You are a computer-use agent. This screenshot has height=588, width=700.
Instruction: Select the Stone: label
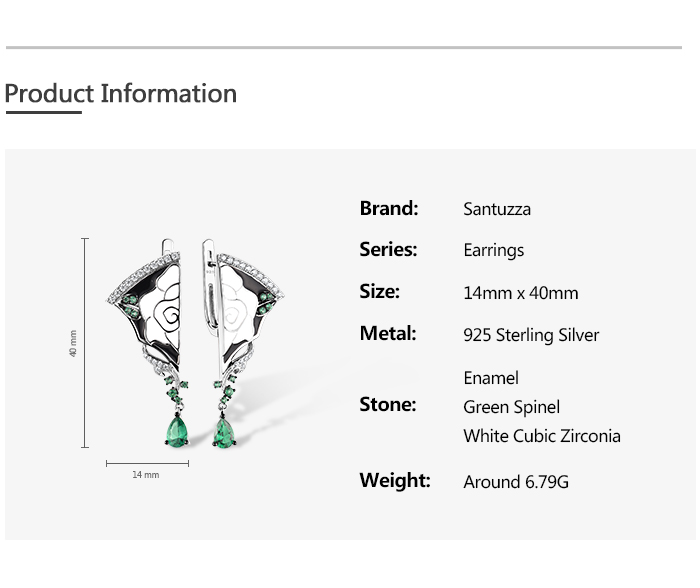(388, 405)
